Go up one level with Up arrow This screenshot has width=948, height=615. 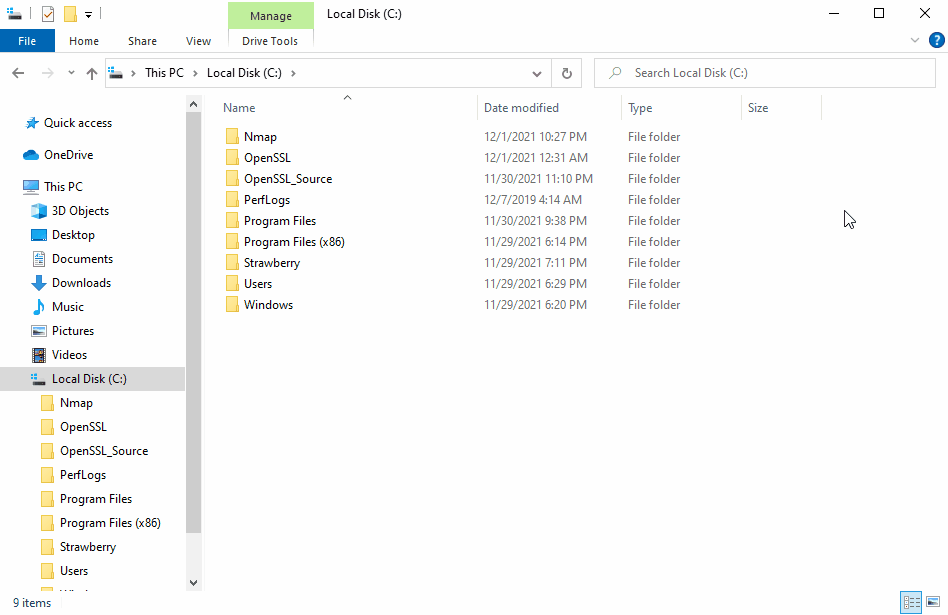coord(92,73)
